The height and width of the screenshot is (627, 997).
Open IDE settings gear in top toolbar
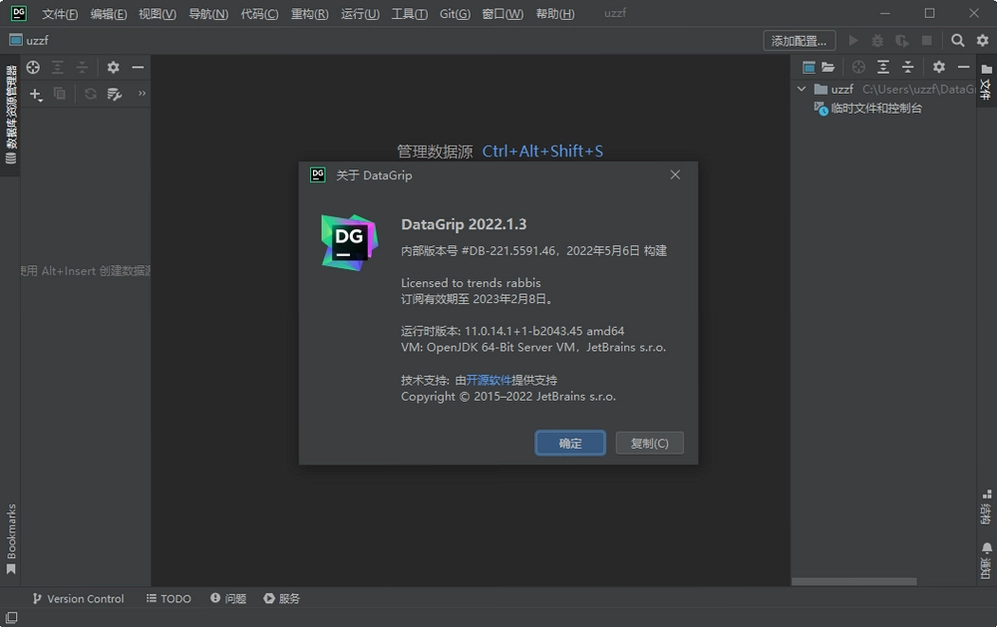(982, 41)
